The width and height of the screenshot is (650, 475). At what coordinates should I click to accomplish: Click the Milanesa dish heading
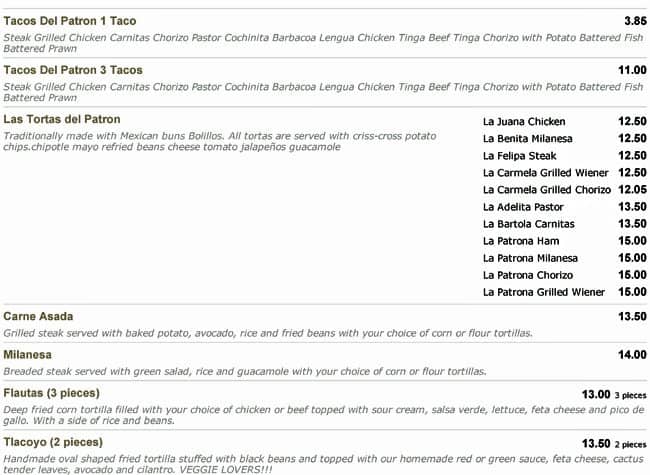click(x=30, y=355)
